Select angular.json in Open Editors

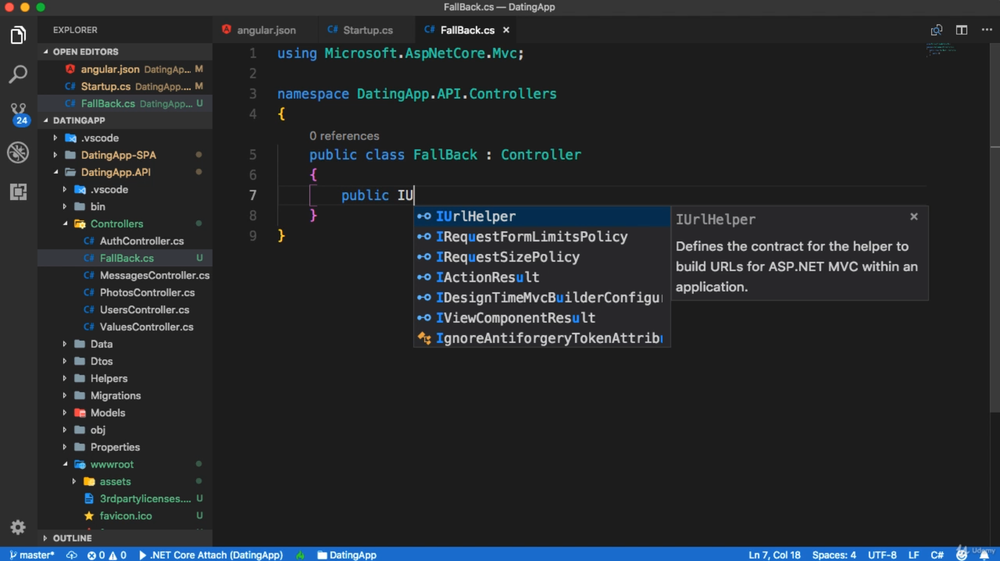[x=125, y=69]
